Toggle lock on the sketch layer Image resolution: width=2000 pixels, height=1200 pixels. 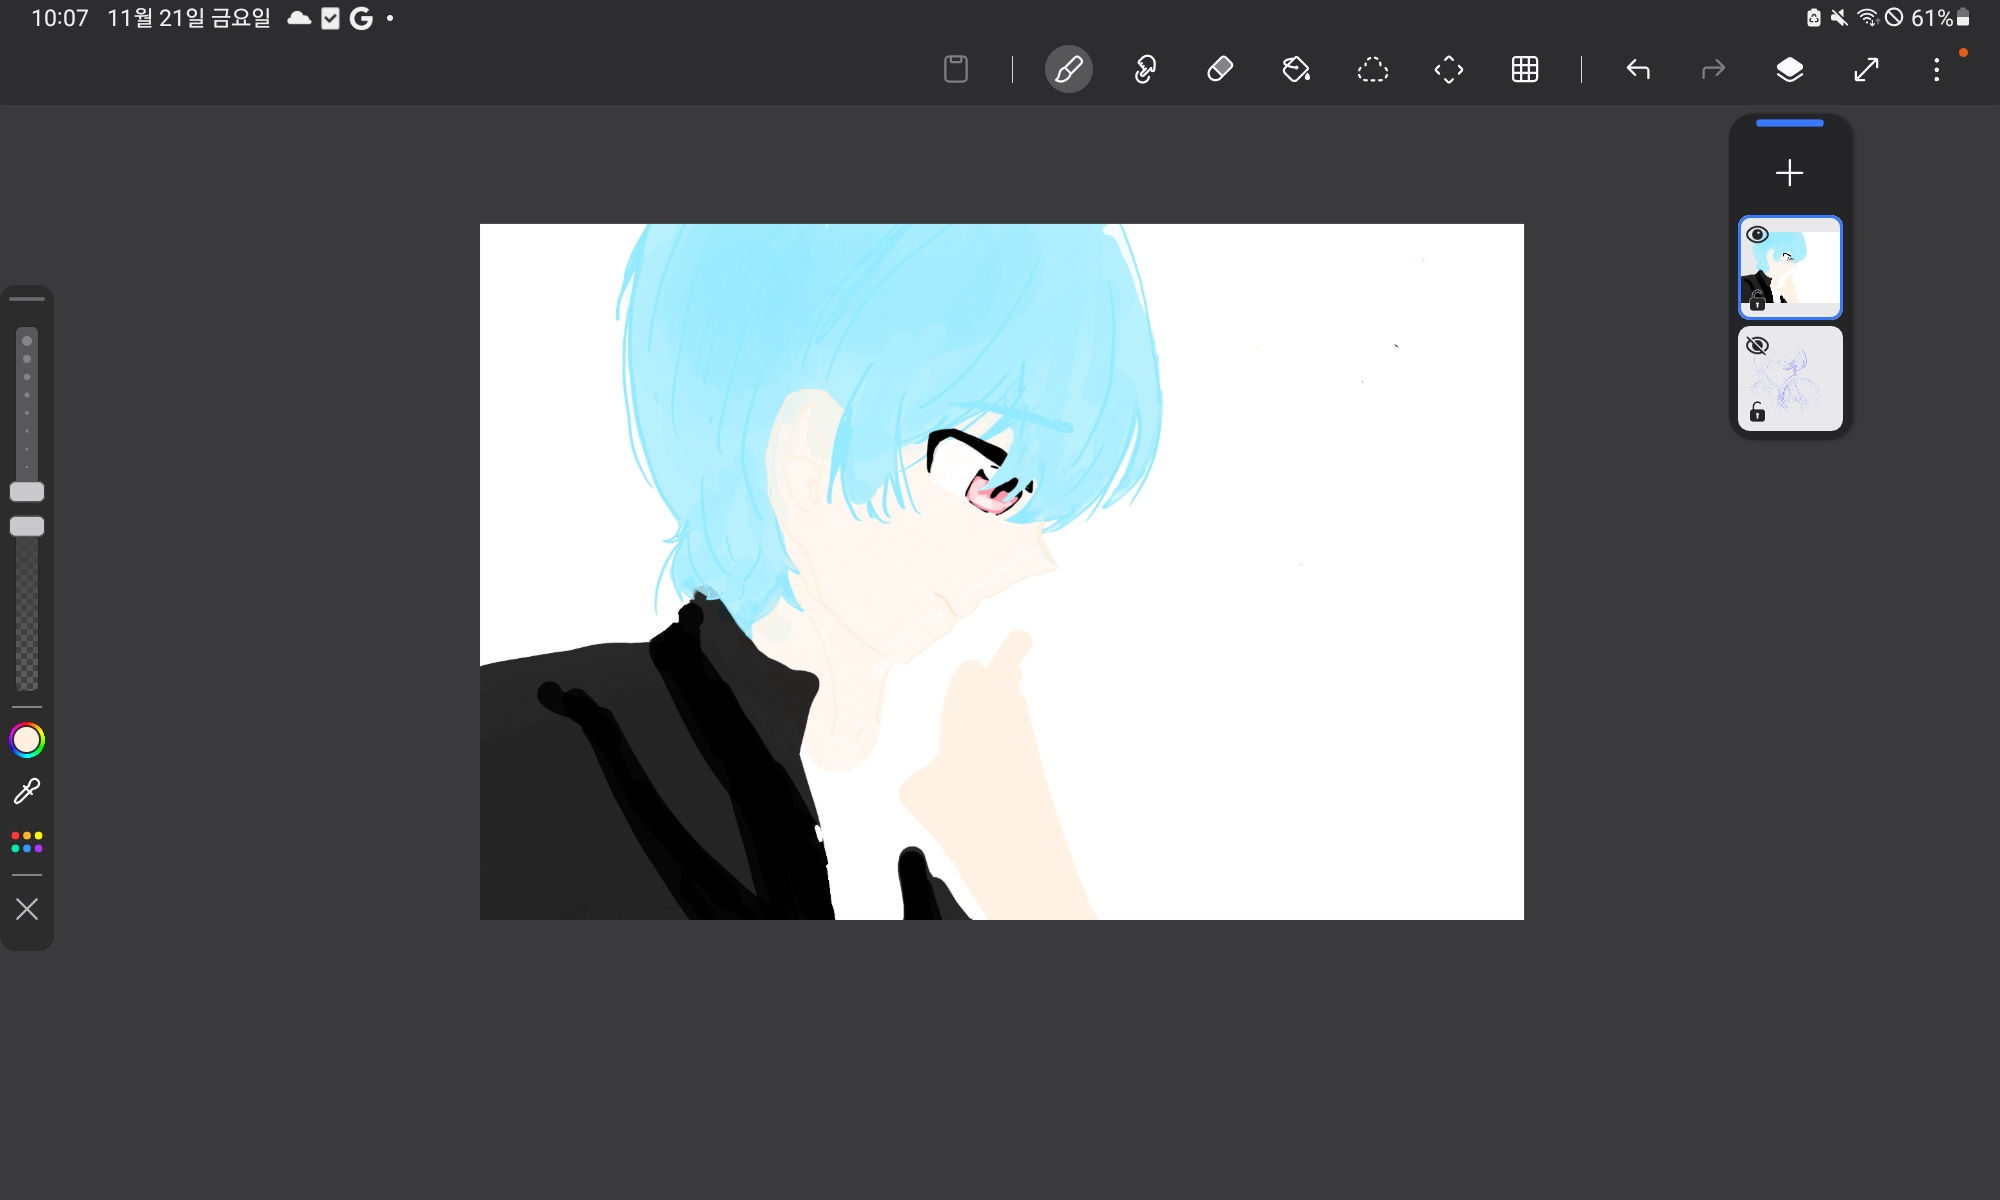coord(1757,411)
